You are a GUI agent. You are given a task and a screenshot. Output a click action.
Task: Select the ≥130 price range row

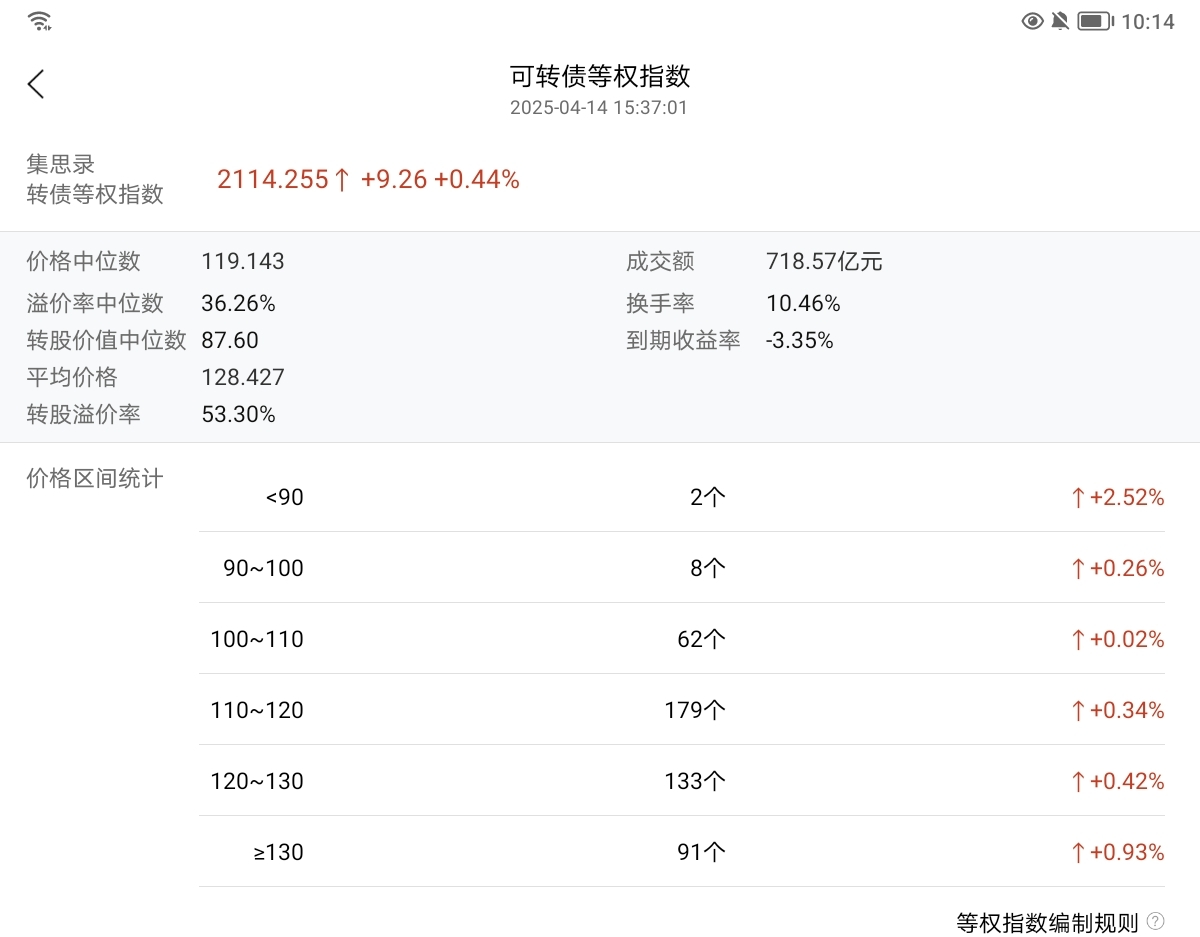[x=681, y=852]
